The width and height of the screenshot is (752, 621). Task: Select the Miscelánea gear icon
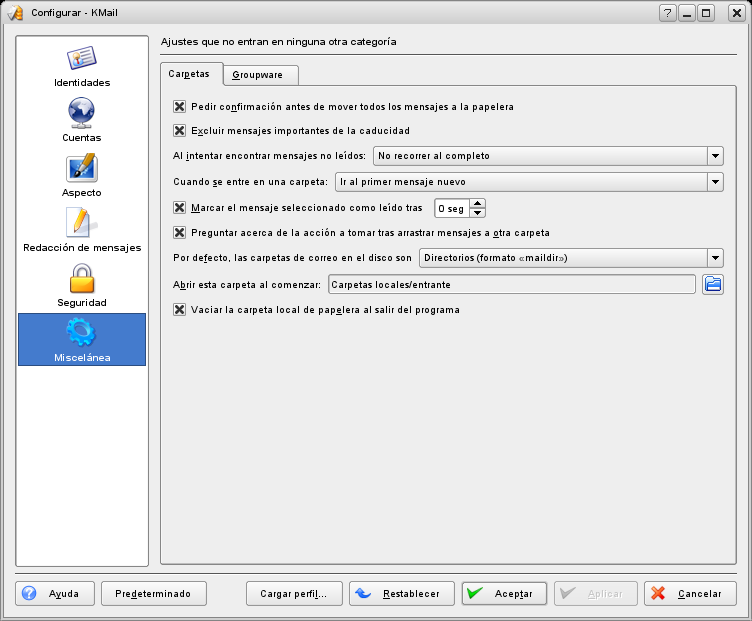(x=82, y=332)
